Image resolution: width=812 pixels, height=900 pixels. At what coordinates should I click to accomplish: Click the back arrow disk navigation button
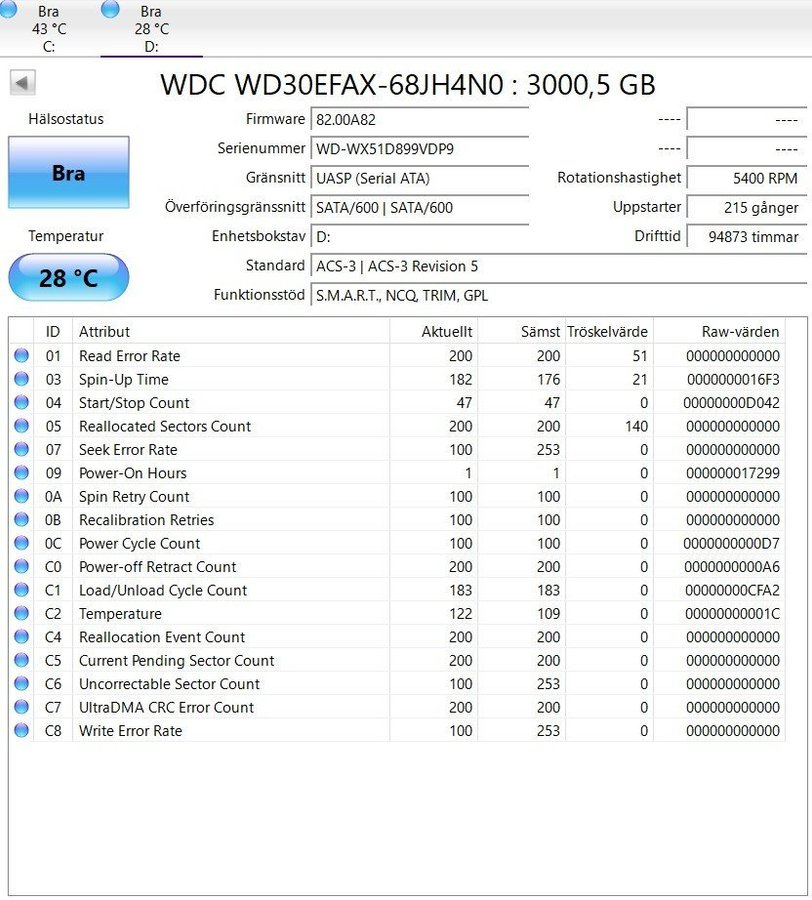23,83
